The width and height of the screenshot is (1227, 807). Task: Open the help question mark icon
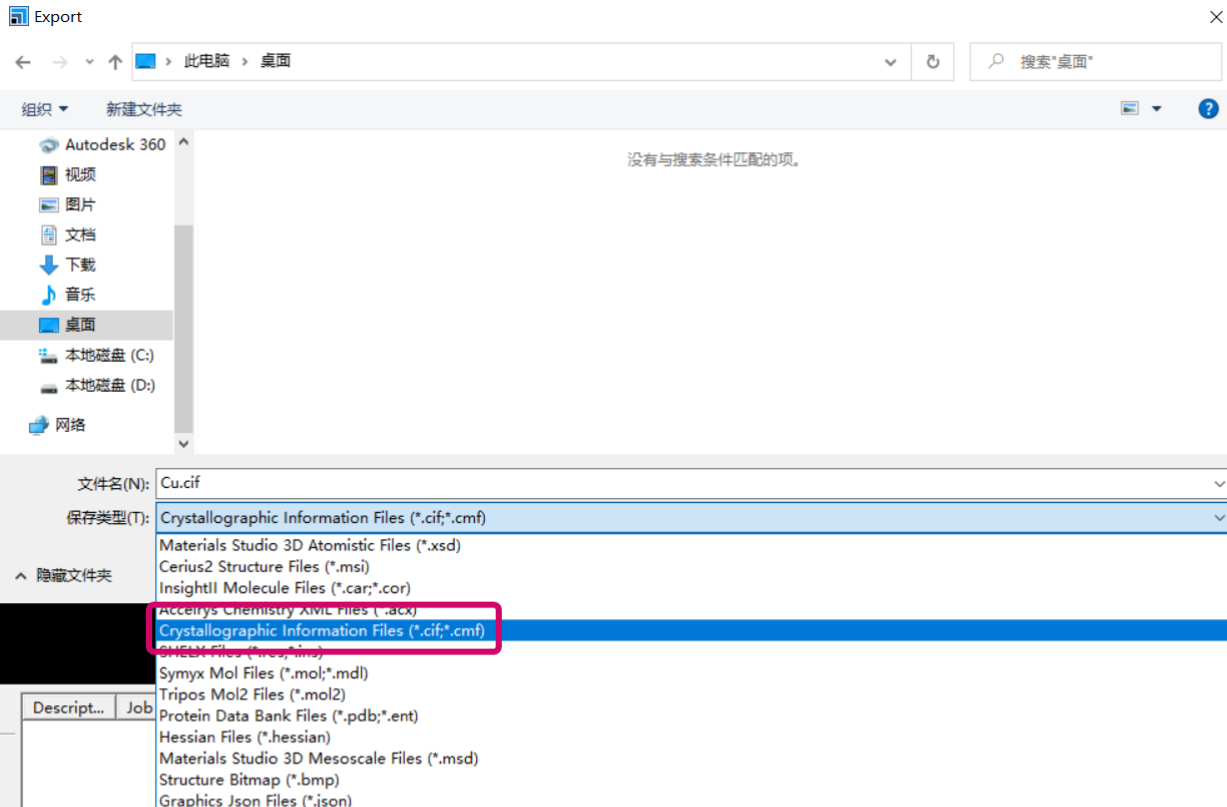1208,109
